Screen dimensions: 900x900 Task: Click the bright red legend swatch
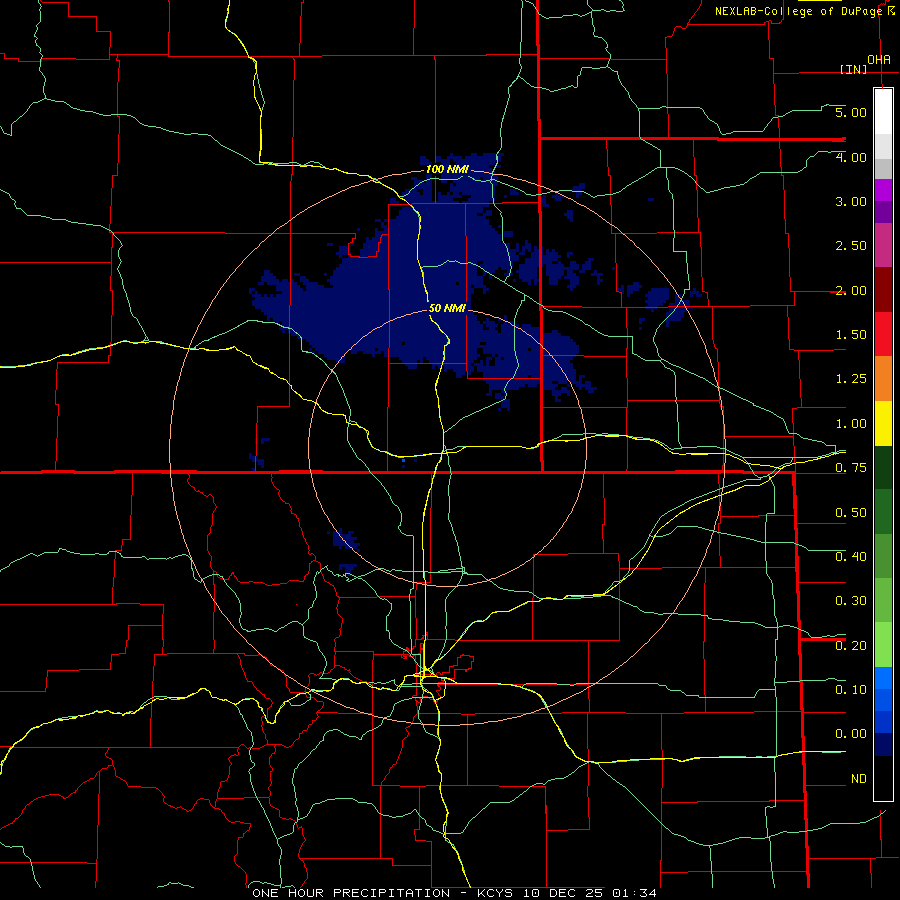(883, 334)
